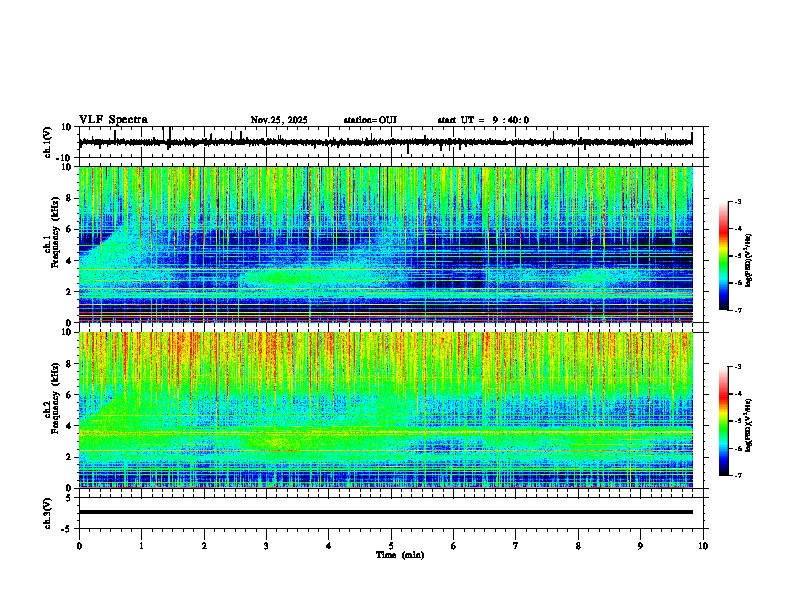Viewport: 792px width, 612px height.
Task: Click the flat ch.3 voltage trace line
Action: [385, 512]
